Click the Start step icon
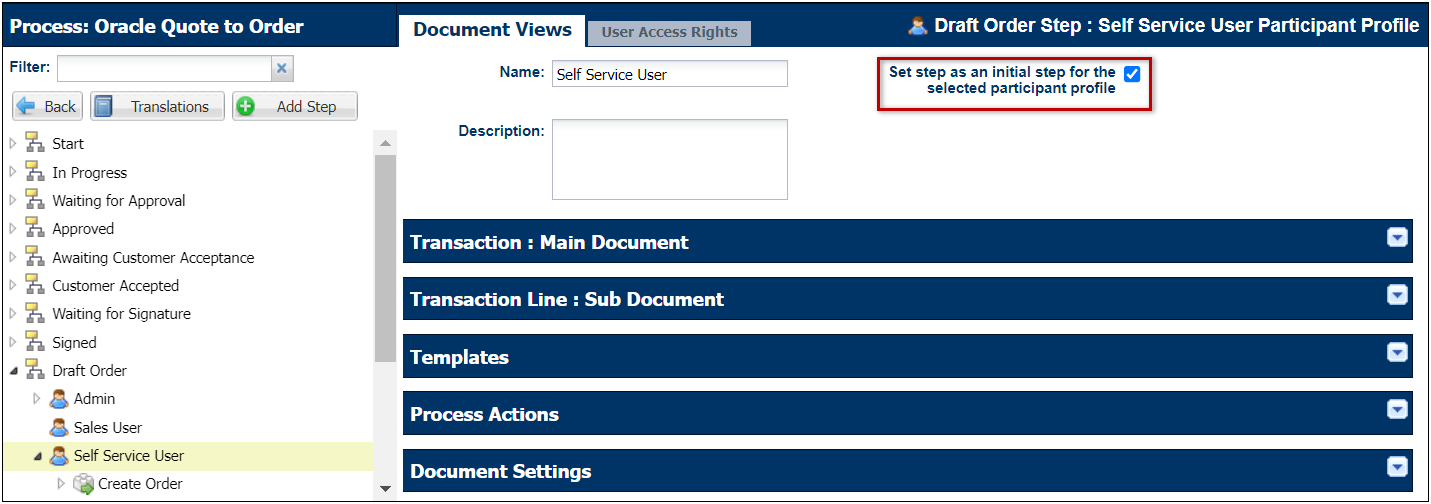The height and width of the screenshot is (504, 1431). (35, 144)
